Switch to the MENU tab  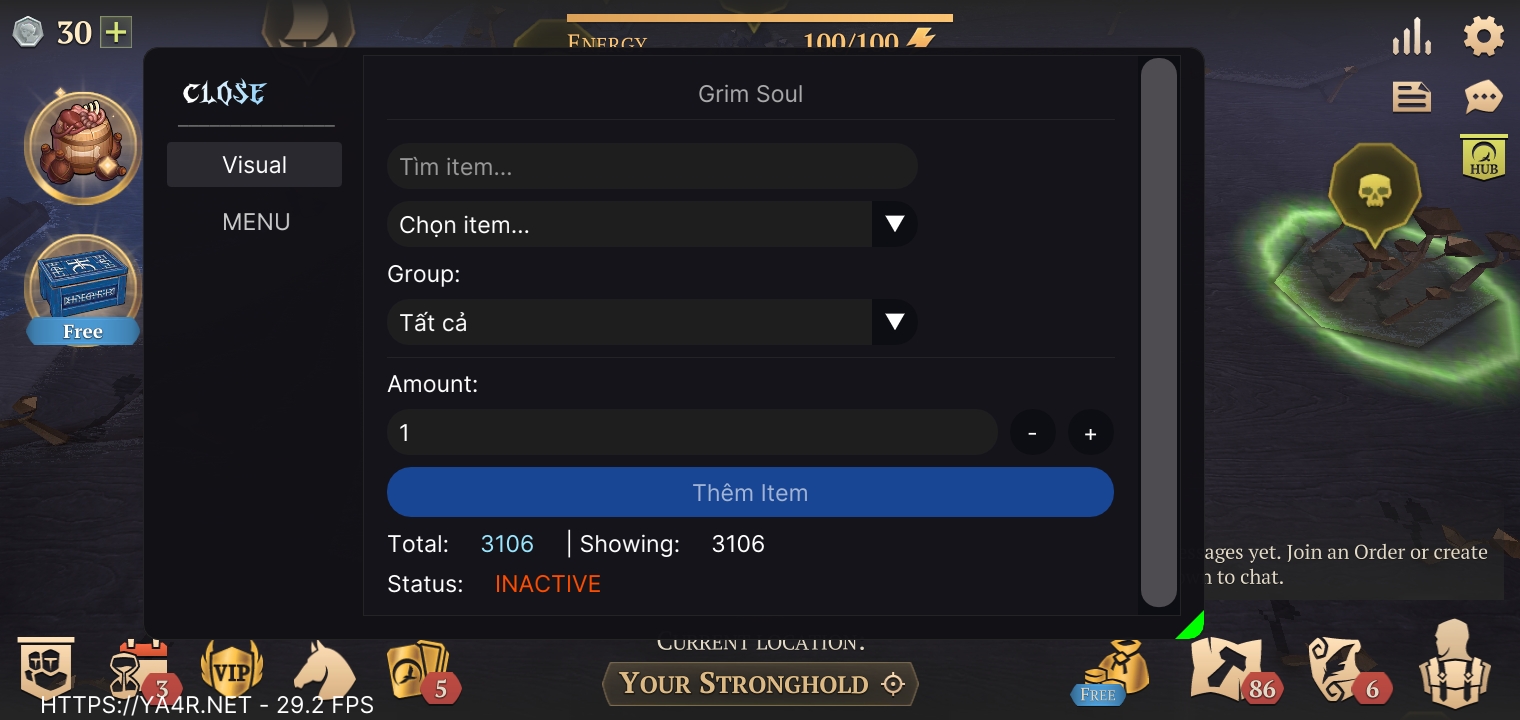tap(256, 222)
